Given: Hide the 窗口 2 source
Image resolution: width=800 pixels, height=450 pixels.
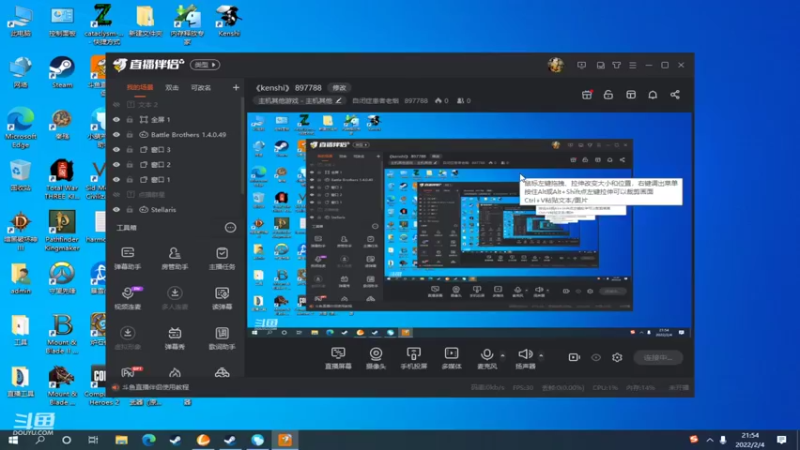Looking at the screenshot, I should tap(116, 165).
